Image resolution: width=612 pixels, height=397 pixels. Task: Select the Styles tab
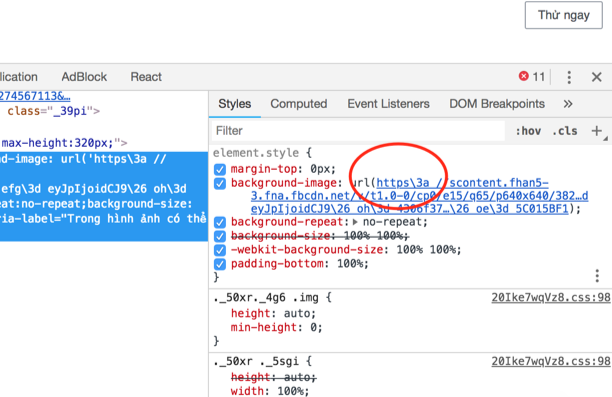[x=235, y=104]
